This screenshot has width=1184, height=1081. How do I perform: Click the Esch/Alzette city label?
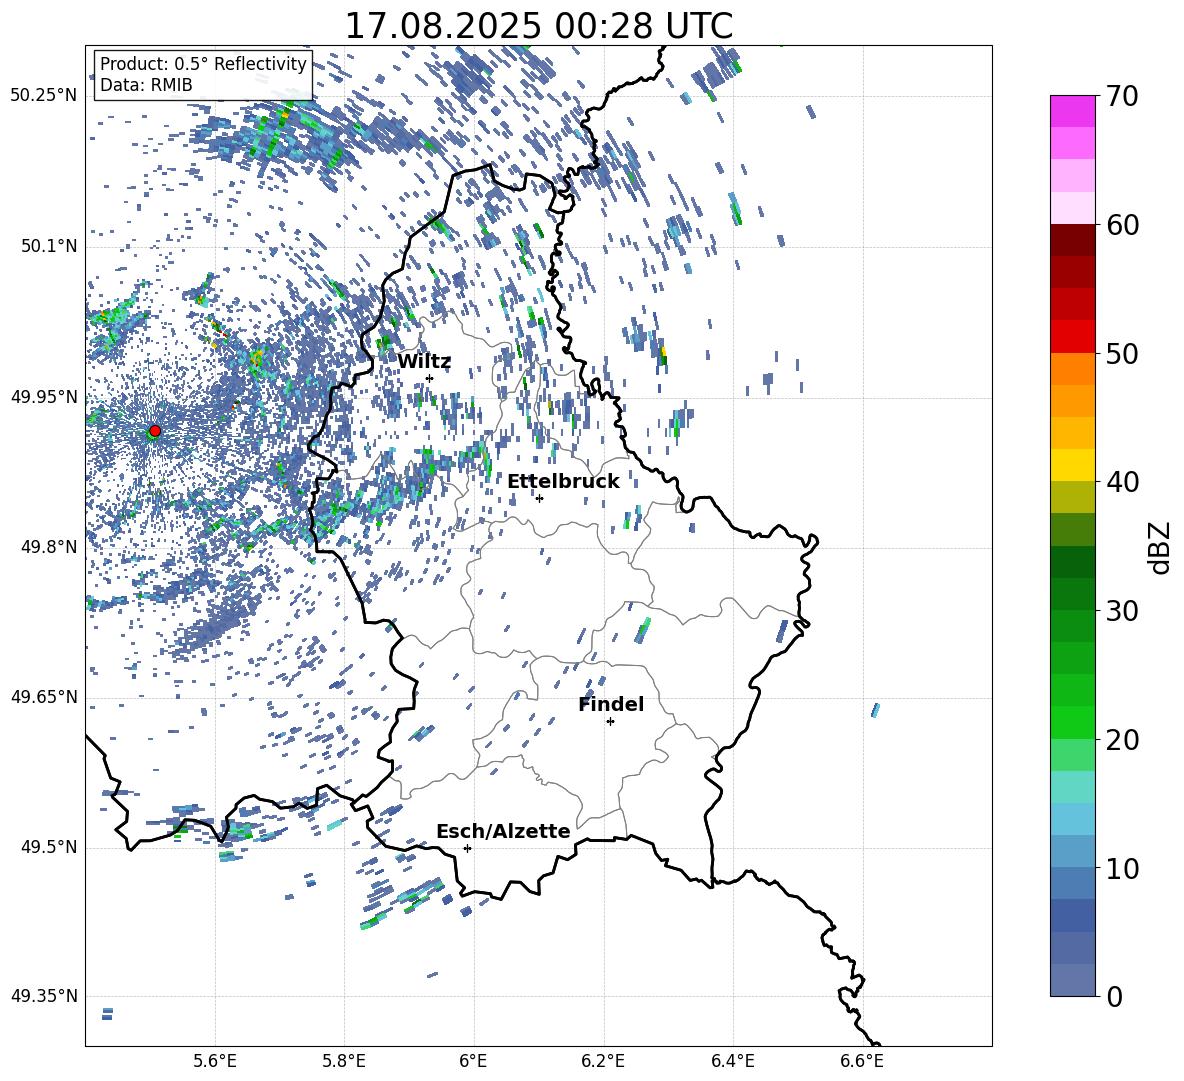(503, 831)
